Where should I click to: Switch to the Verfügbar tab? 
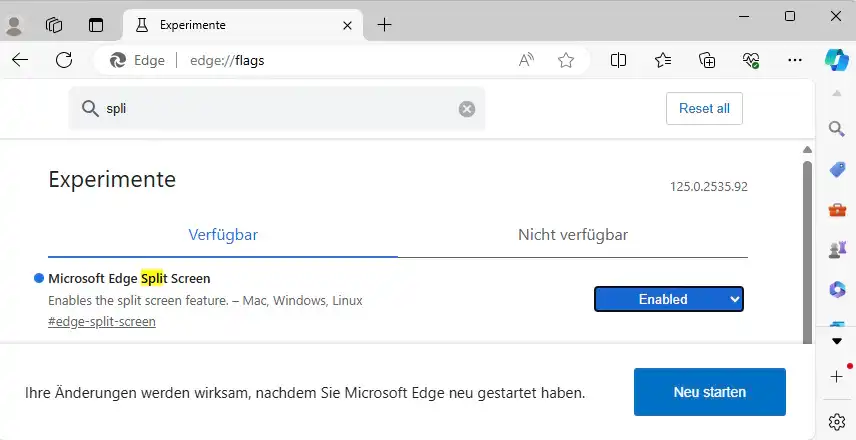pyautogui.click(x=223, y=235)
